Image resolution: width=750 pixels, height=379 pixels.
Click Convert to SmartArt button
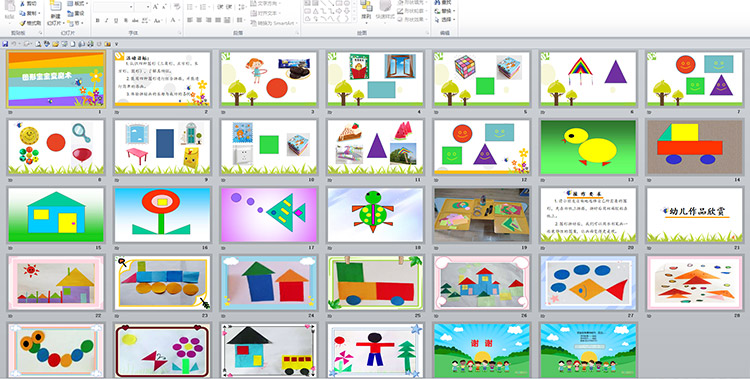click(x=274, y=23)
